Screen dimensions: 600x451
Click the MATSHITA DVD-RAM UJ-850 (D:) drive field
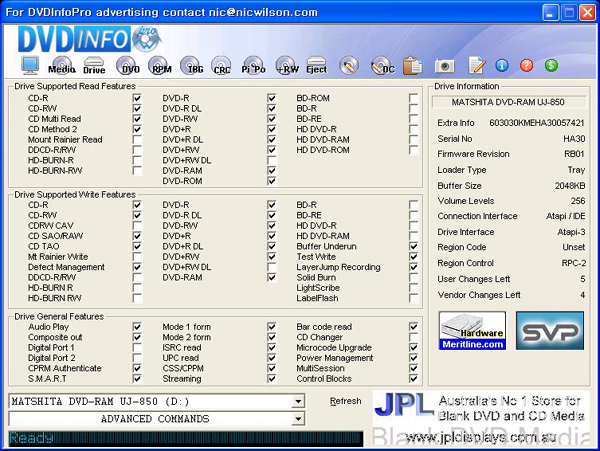click(x=157, y=401)
